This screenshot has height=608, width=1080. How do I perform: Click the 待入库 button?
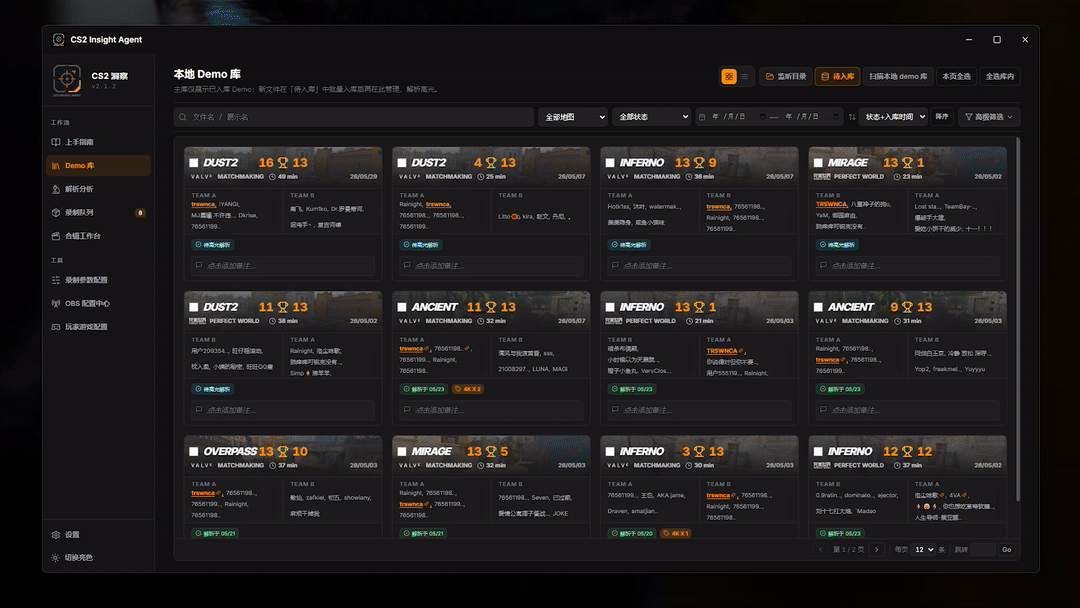tap(838, 76)
